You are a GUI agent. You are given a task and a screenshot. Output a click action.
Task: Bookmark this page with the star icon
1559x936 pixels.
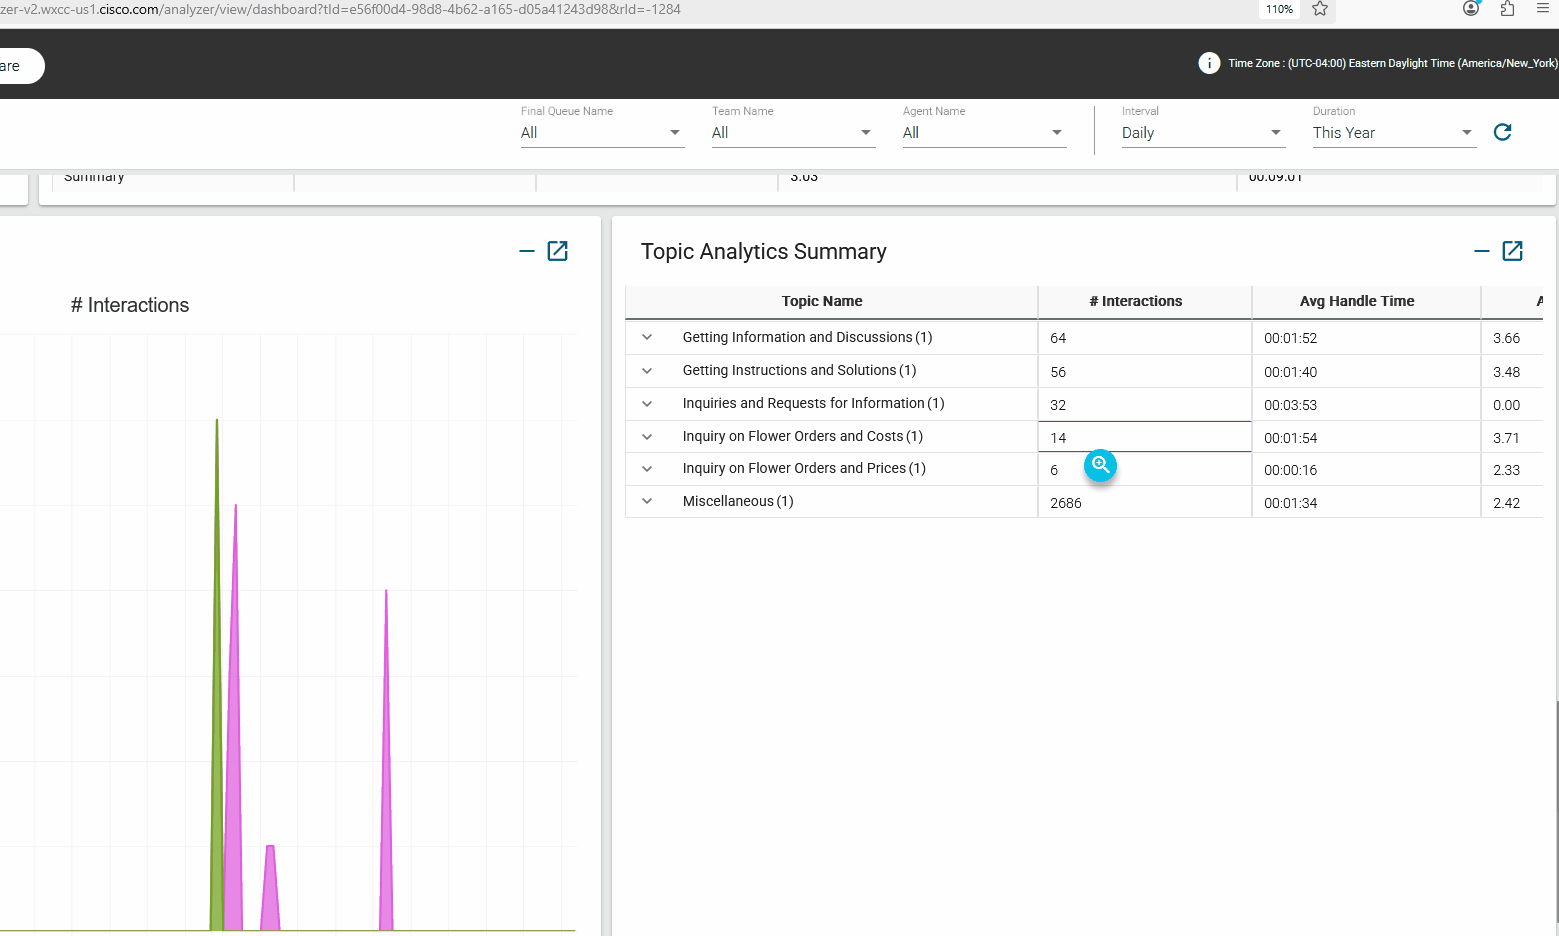point(1319,9)
